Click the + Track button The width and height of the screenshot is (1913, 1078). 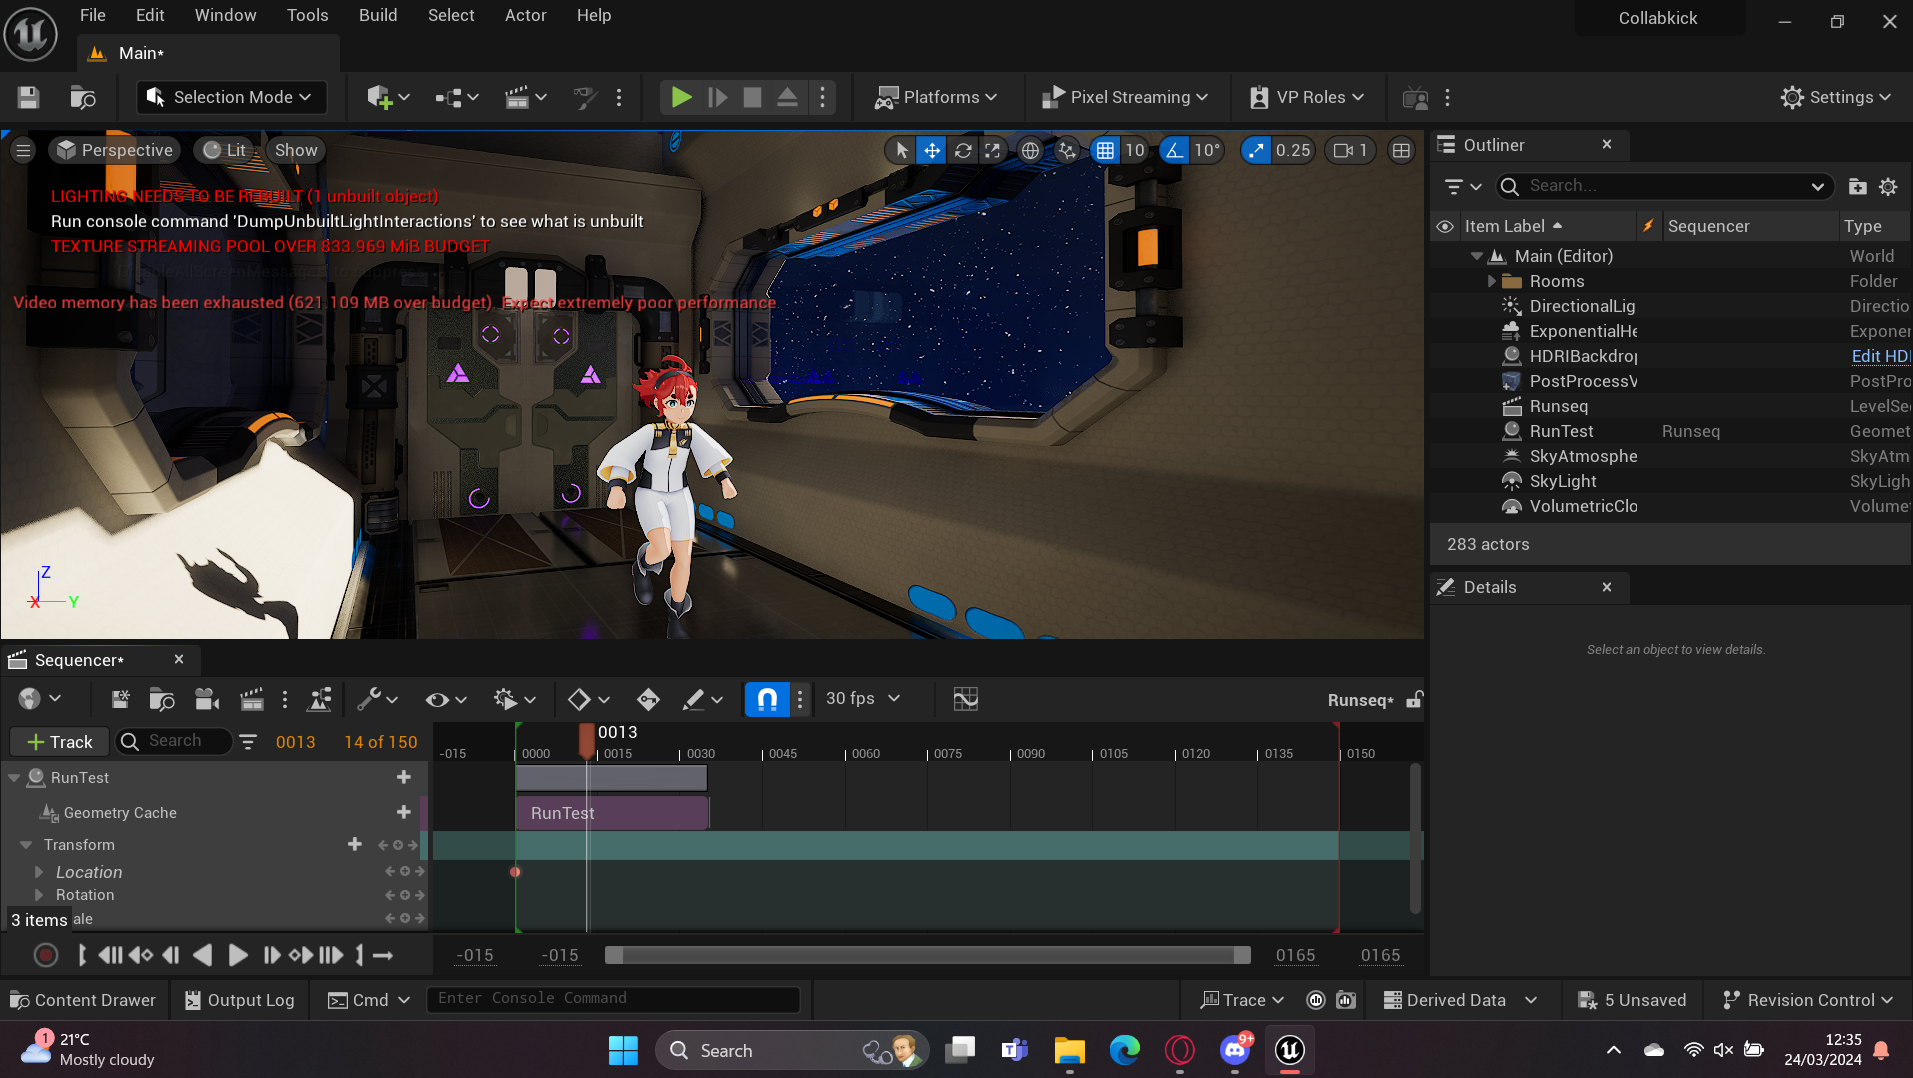click(59, 741)
